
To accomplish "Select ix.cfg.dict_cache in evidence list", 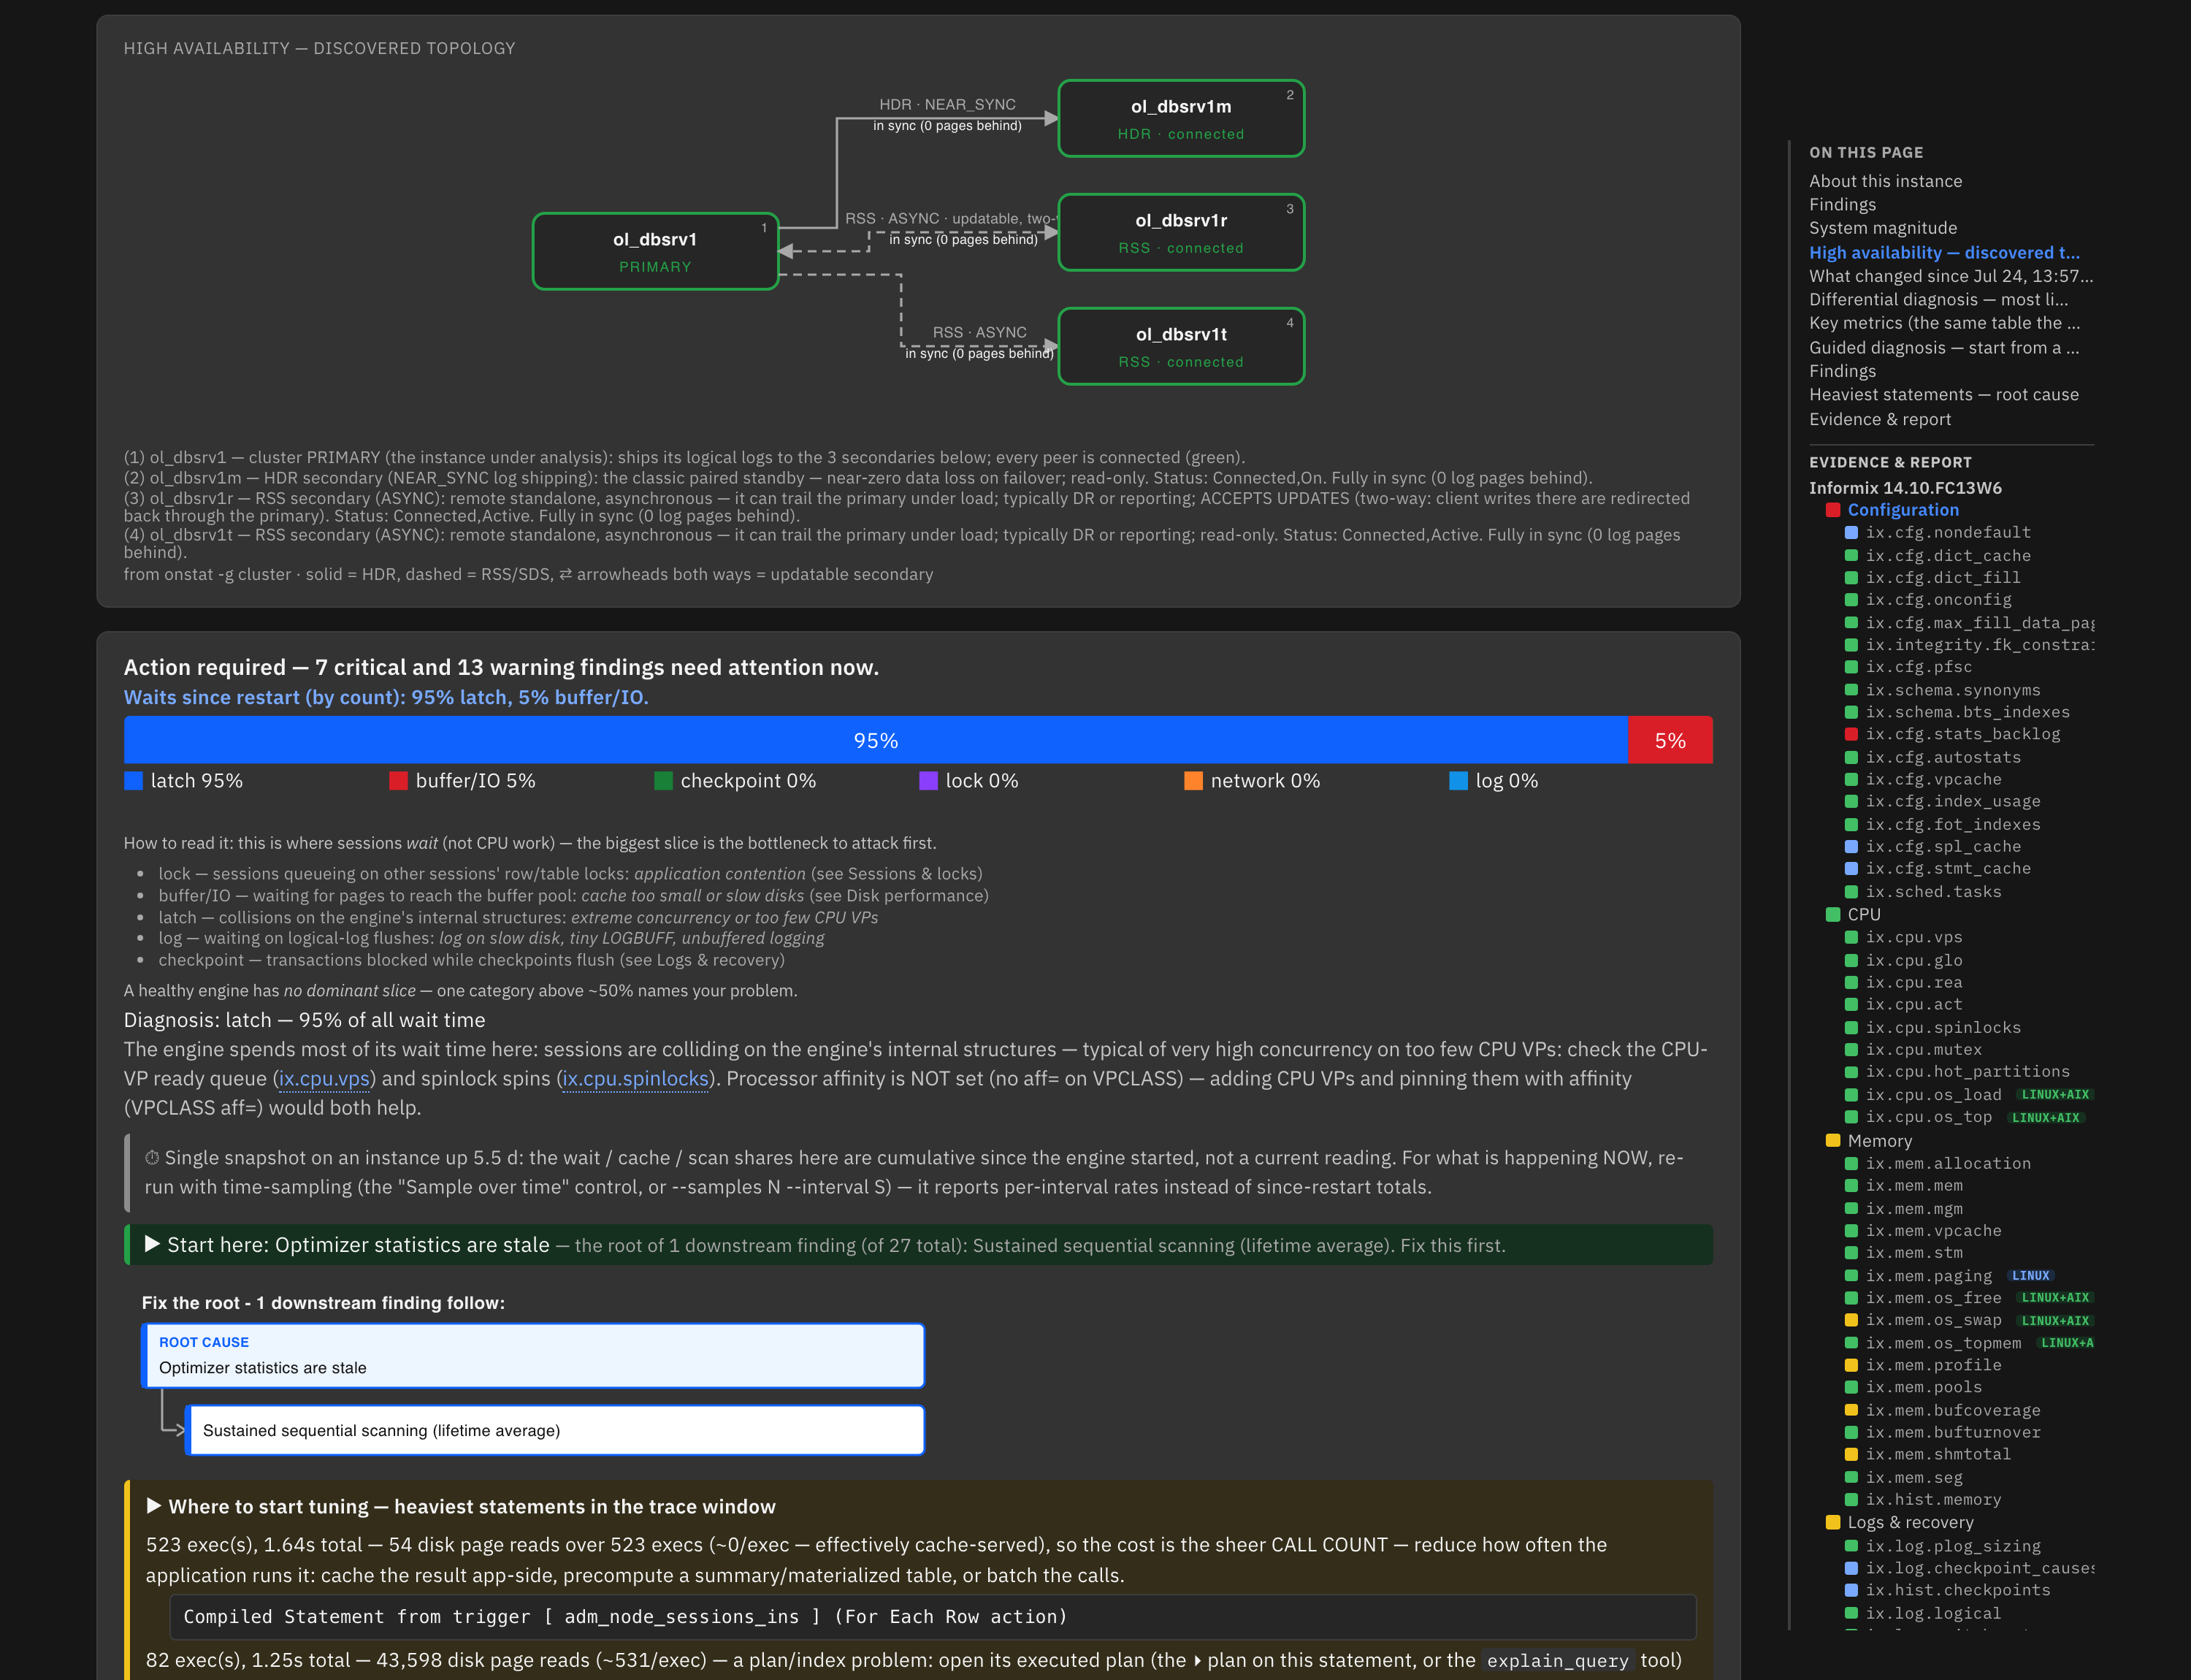I will pos(1948,556).
